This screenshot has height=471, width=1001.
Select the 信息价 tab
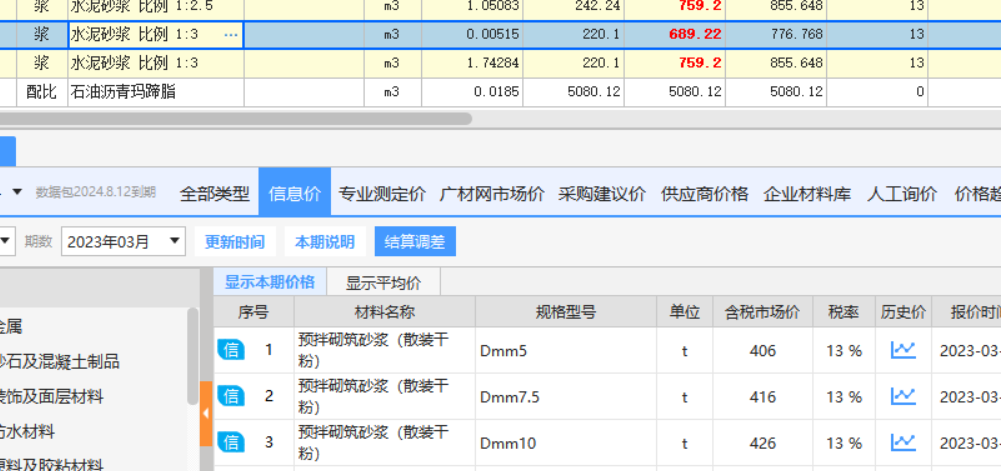click(295, 192)
